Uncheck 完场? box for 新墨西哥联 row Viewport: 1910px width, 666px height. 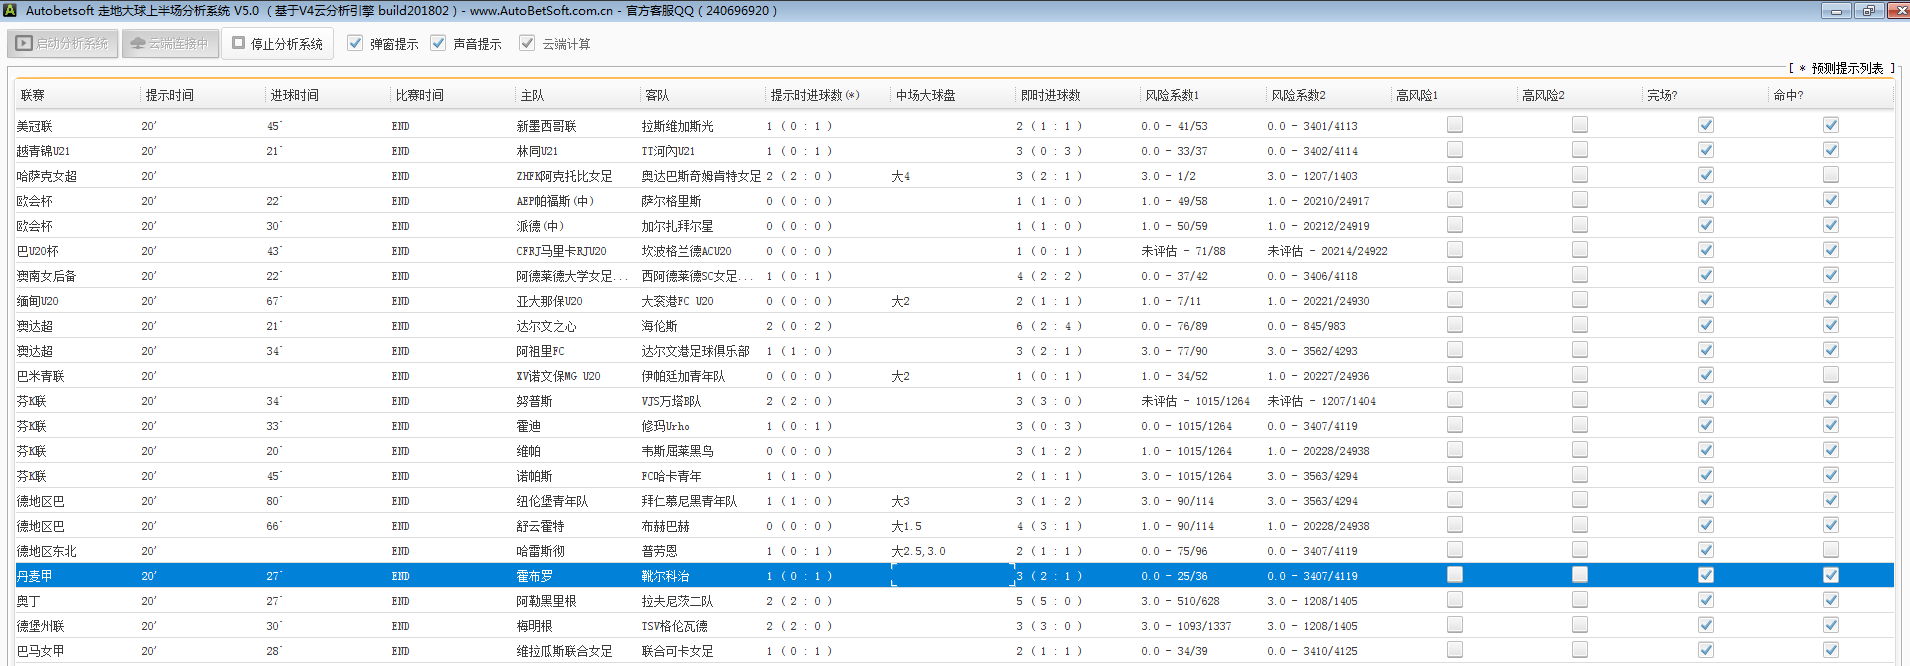[1706, 125]
